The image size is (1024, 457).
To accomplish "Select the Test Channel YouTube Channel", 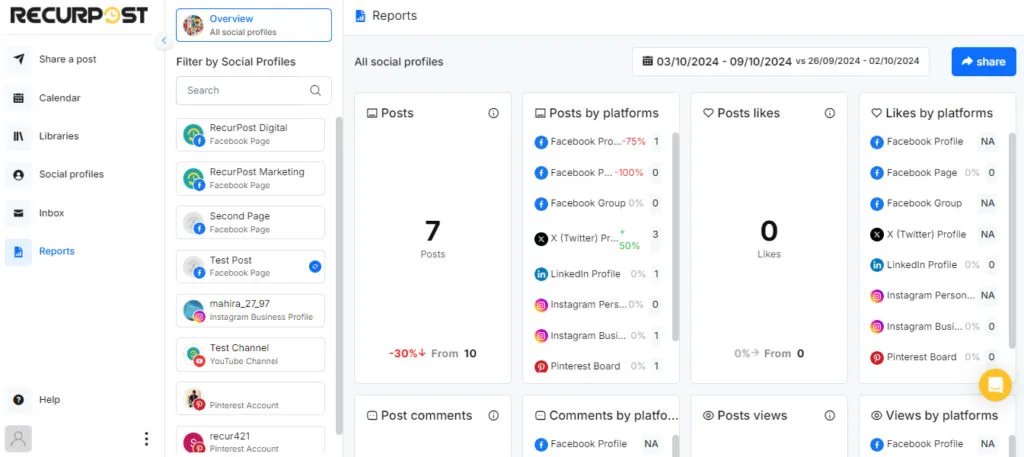I will [250, 355].
